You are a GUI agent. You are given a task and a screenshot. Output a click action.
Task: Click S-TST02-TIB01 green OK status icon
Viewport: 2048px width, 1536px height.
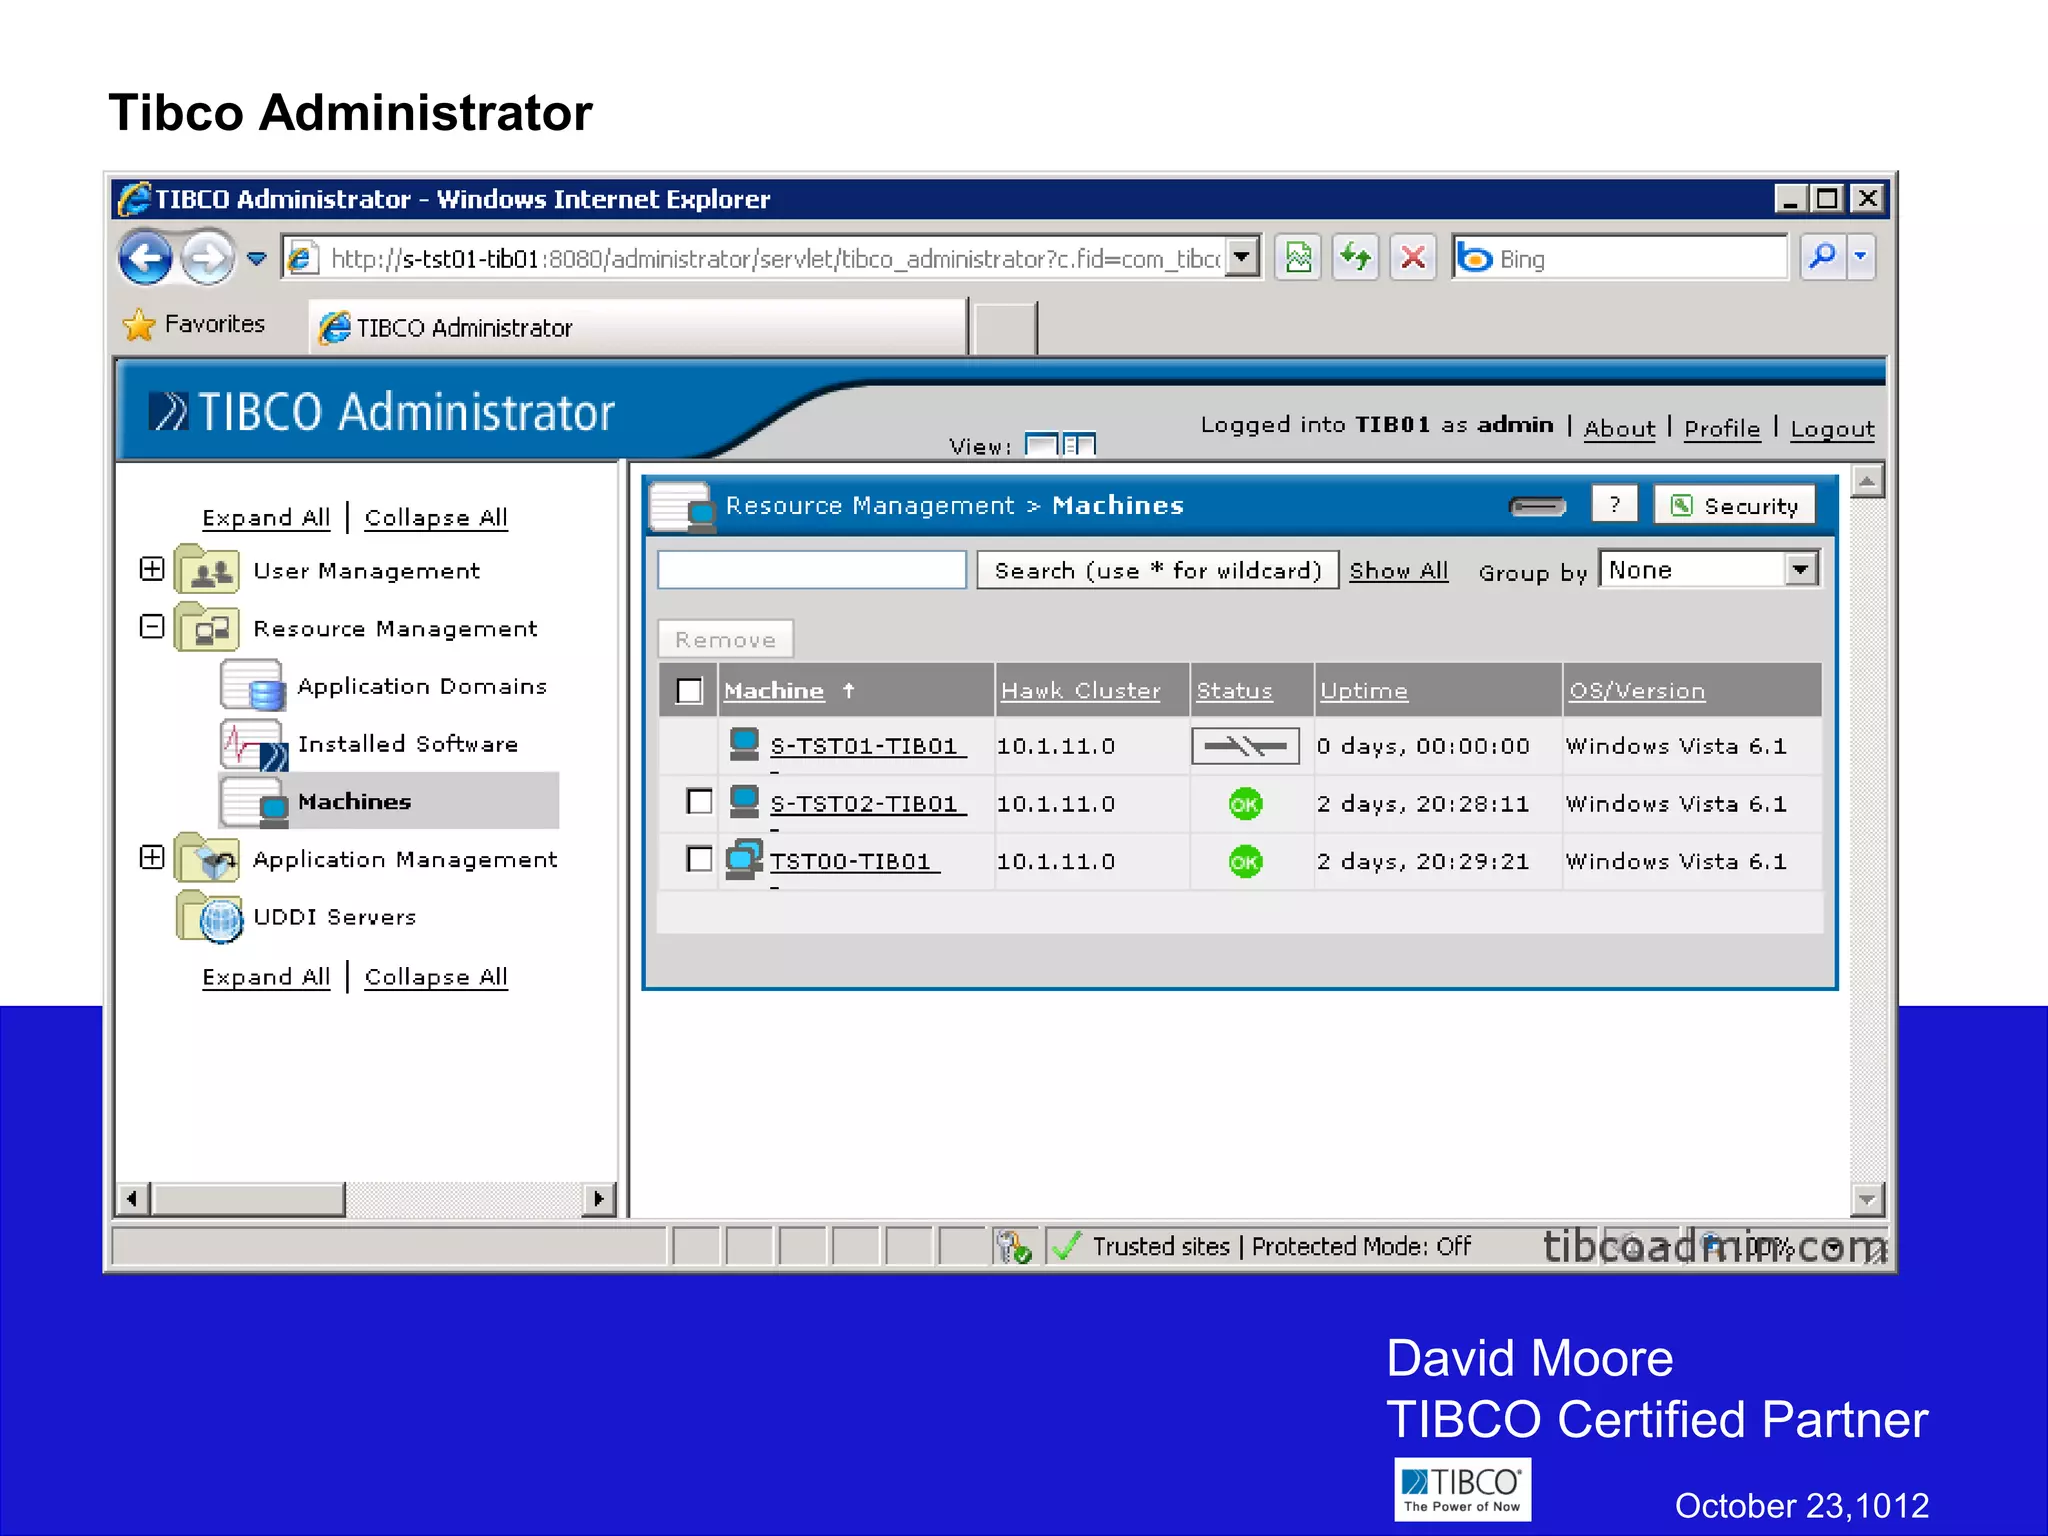(x=1245, y=804)
